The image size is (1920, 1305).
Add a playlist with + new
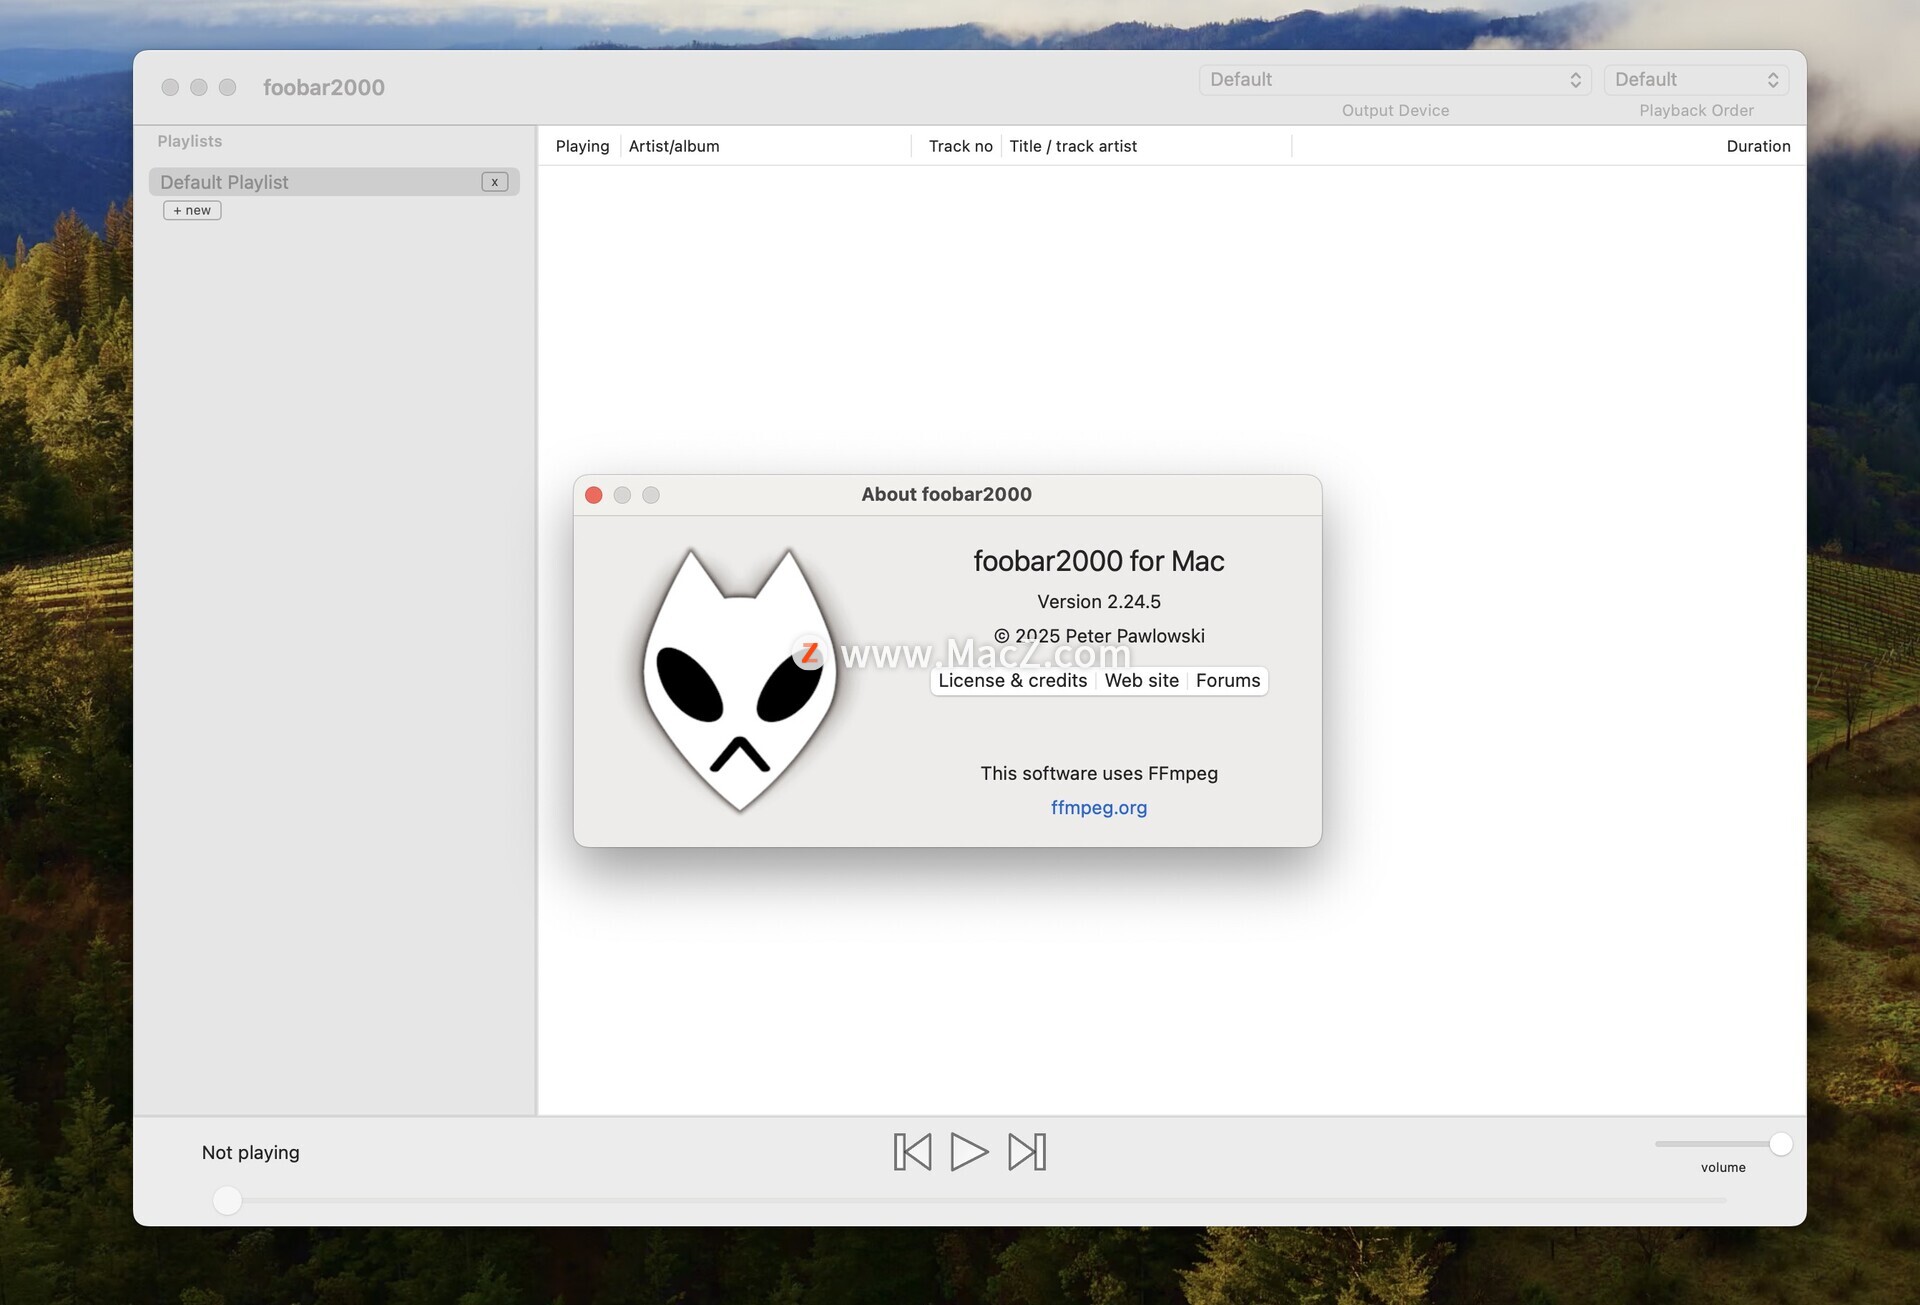192,210
